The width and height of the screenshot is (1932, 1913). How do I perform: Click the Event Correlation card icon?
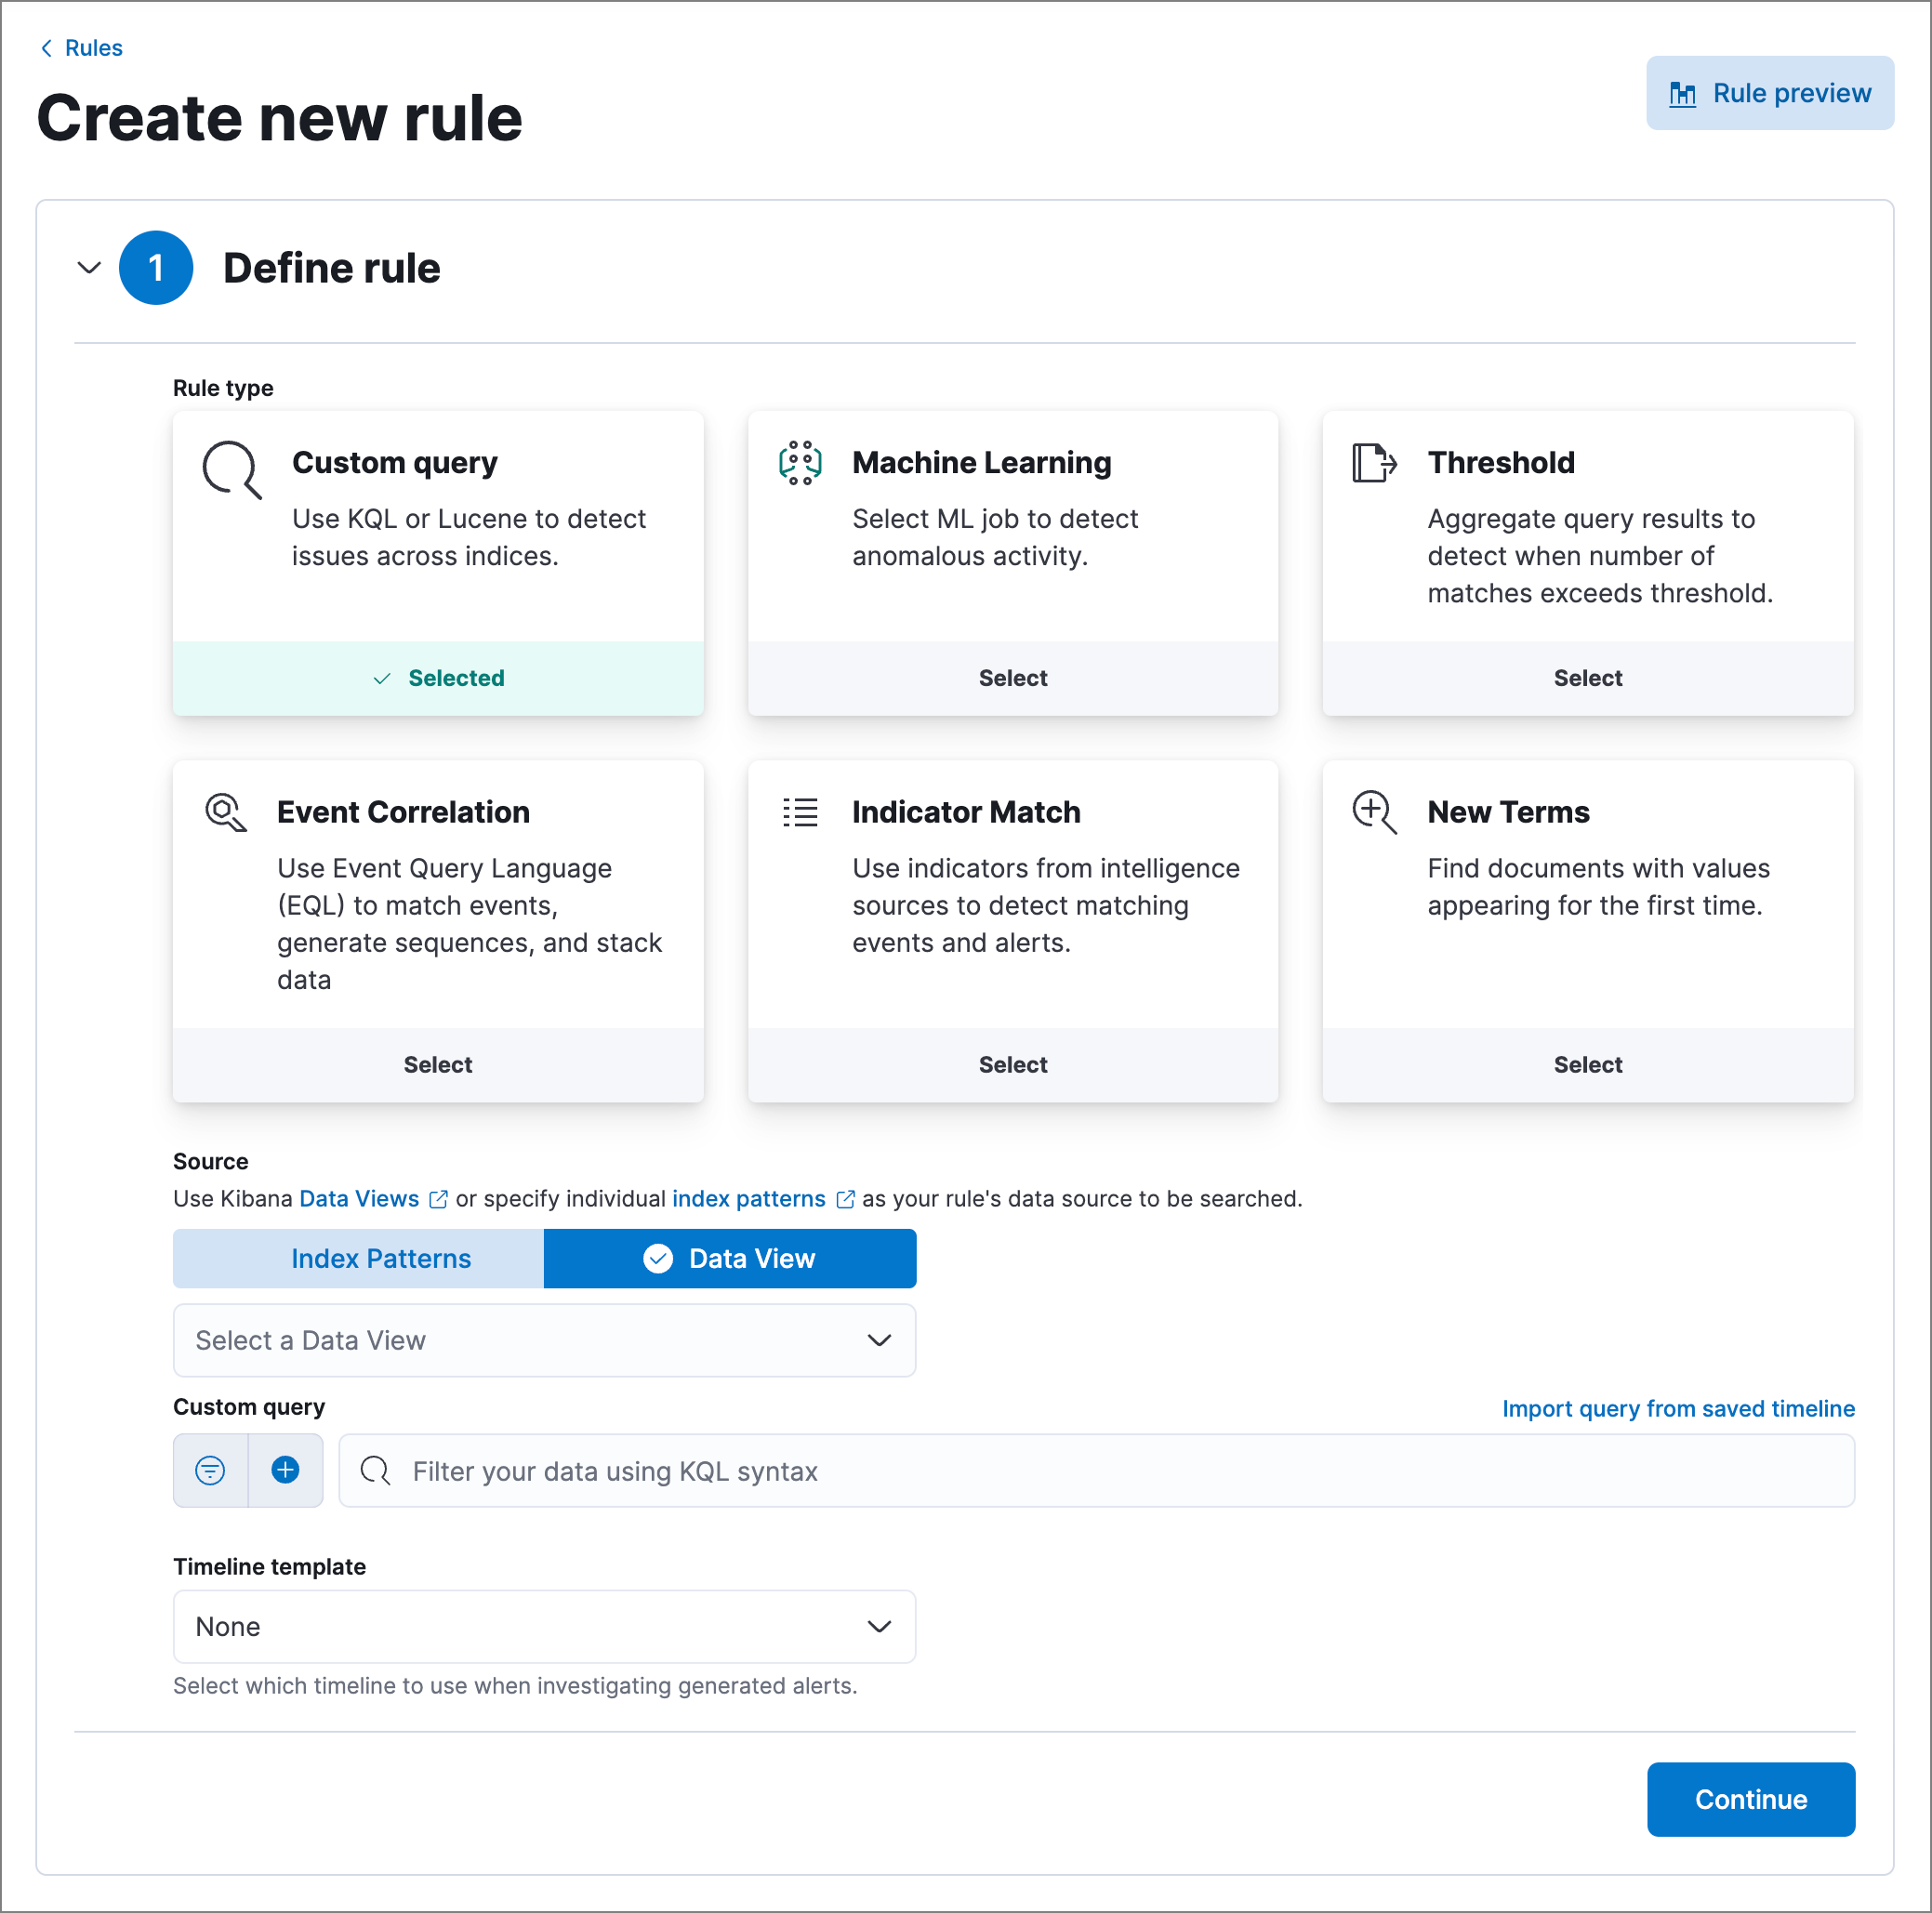pyautogui.click(x=226, y=812)
